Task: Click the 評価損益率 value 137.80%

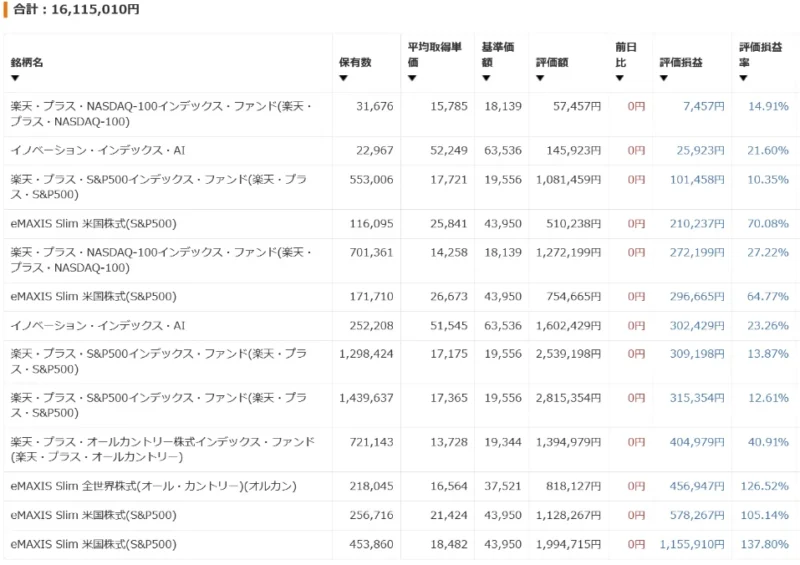Action: click(765, 544)
